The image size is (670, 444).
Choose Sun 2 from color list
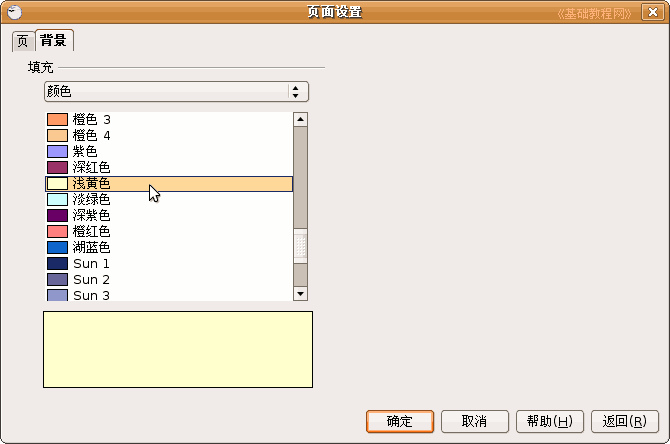[x=91, y=280]
